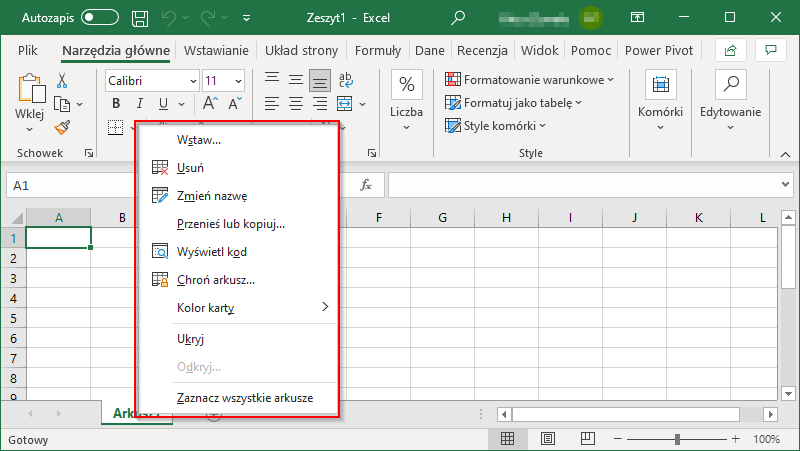
Task: Open the search magnifier in title bar
Action: tap(458, 18)
